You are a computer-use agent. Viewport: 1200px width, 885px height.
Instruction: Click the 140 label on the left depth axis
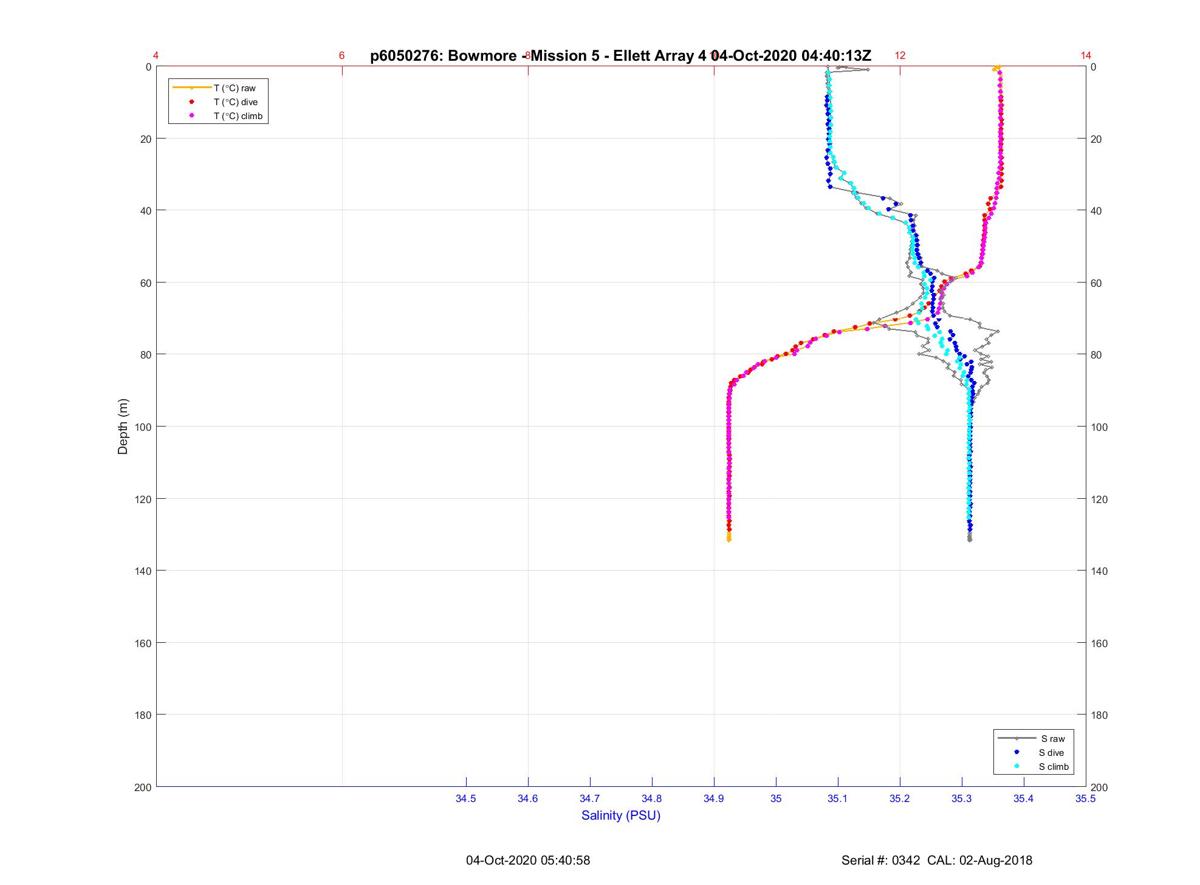[142, 571]
